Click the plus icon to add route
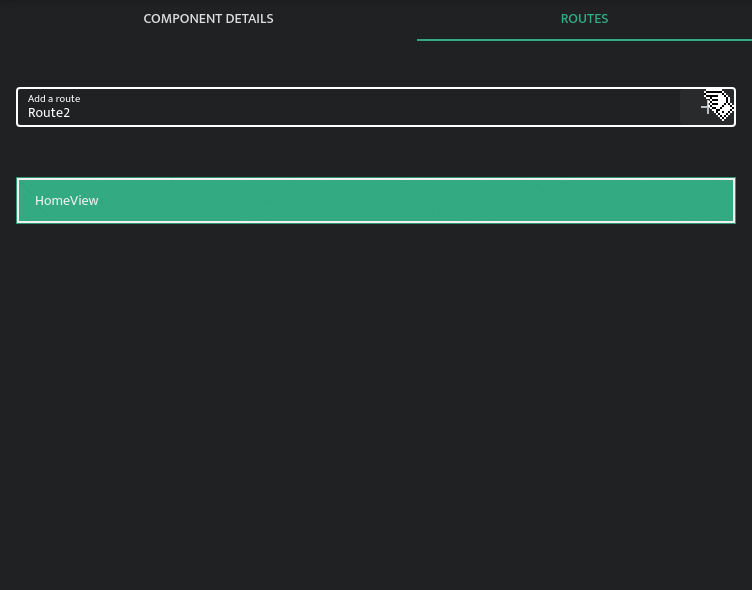This screenshot has width=752, height=590. point(707,107)
